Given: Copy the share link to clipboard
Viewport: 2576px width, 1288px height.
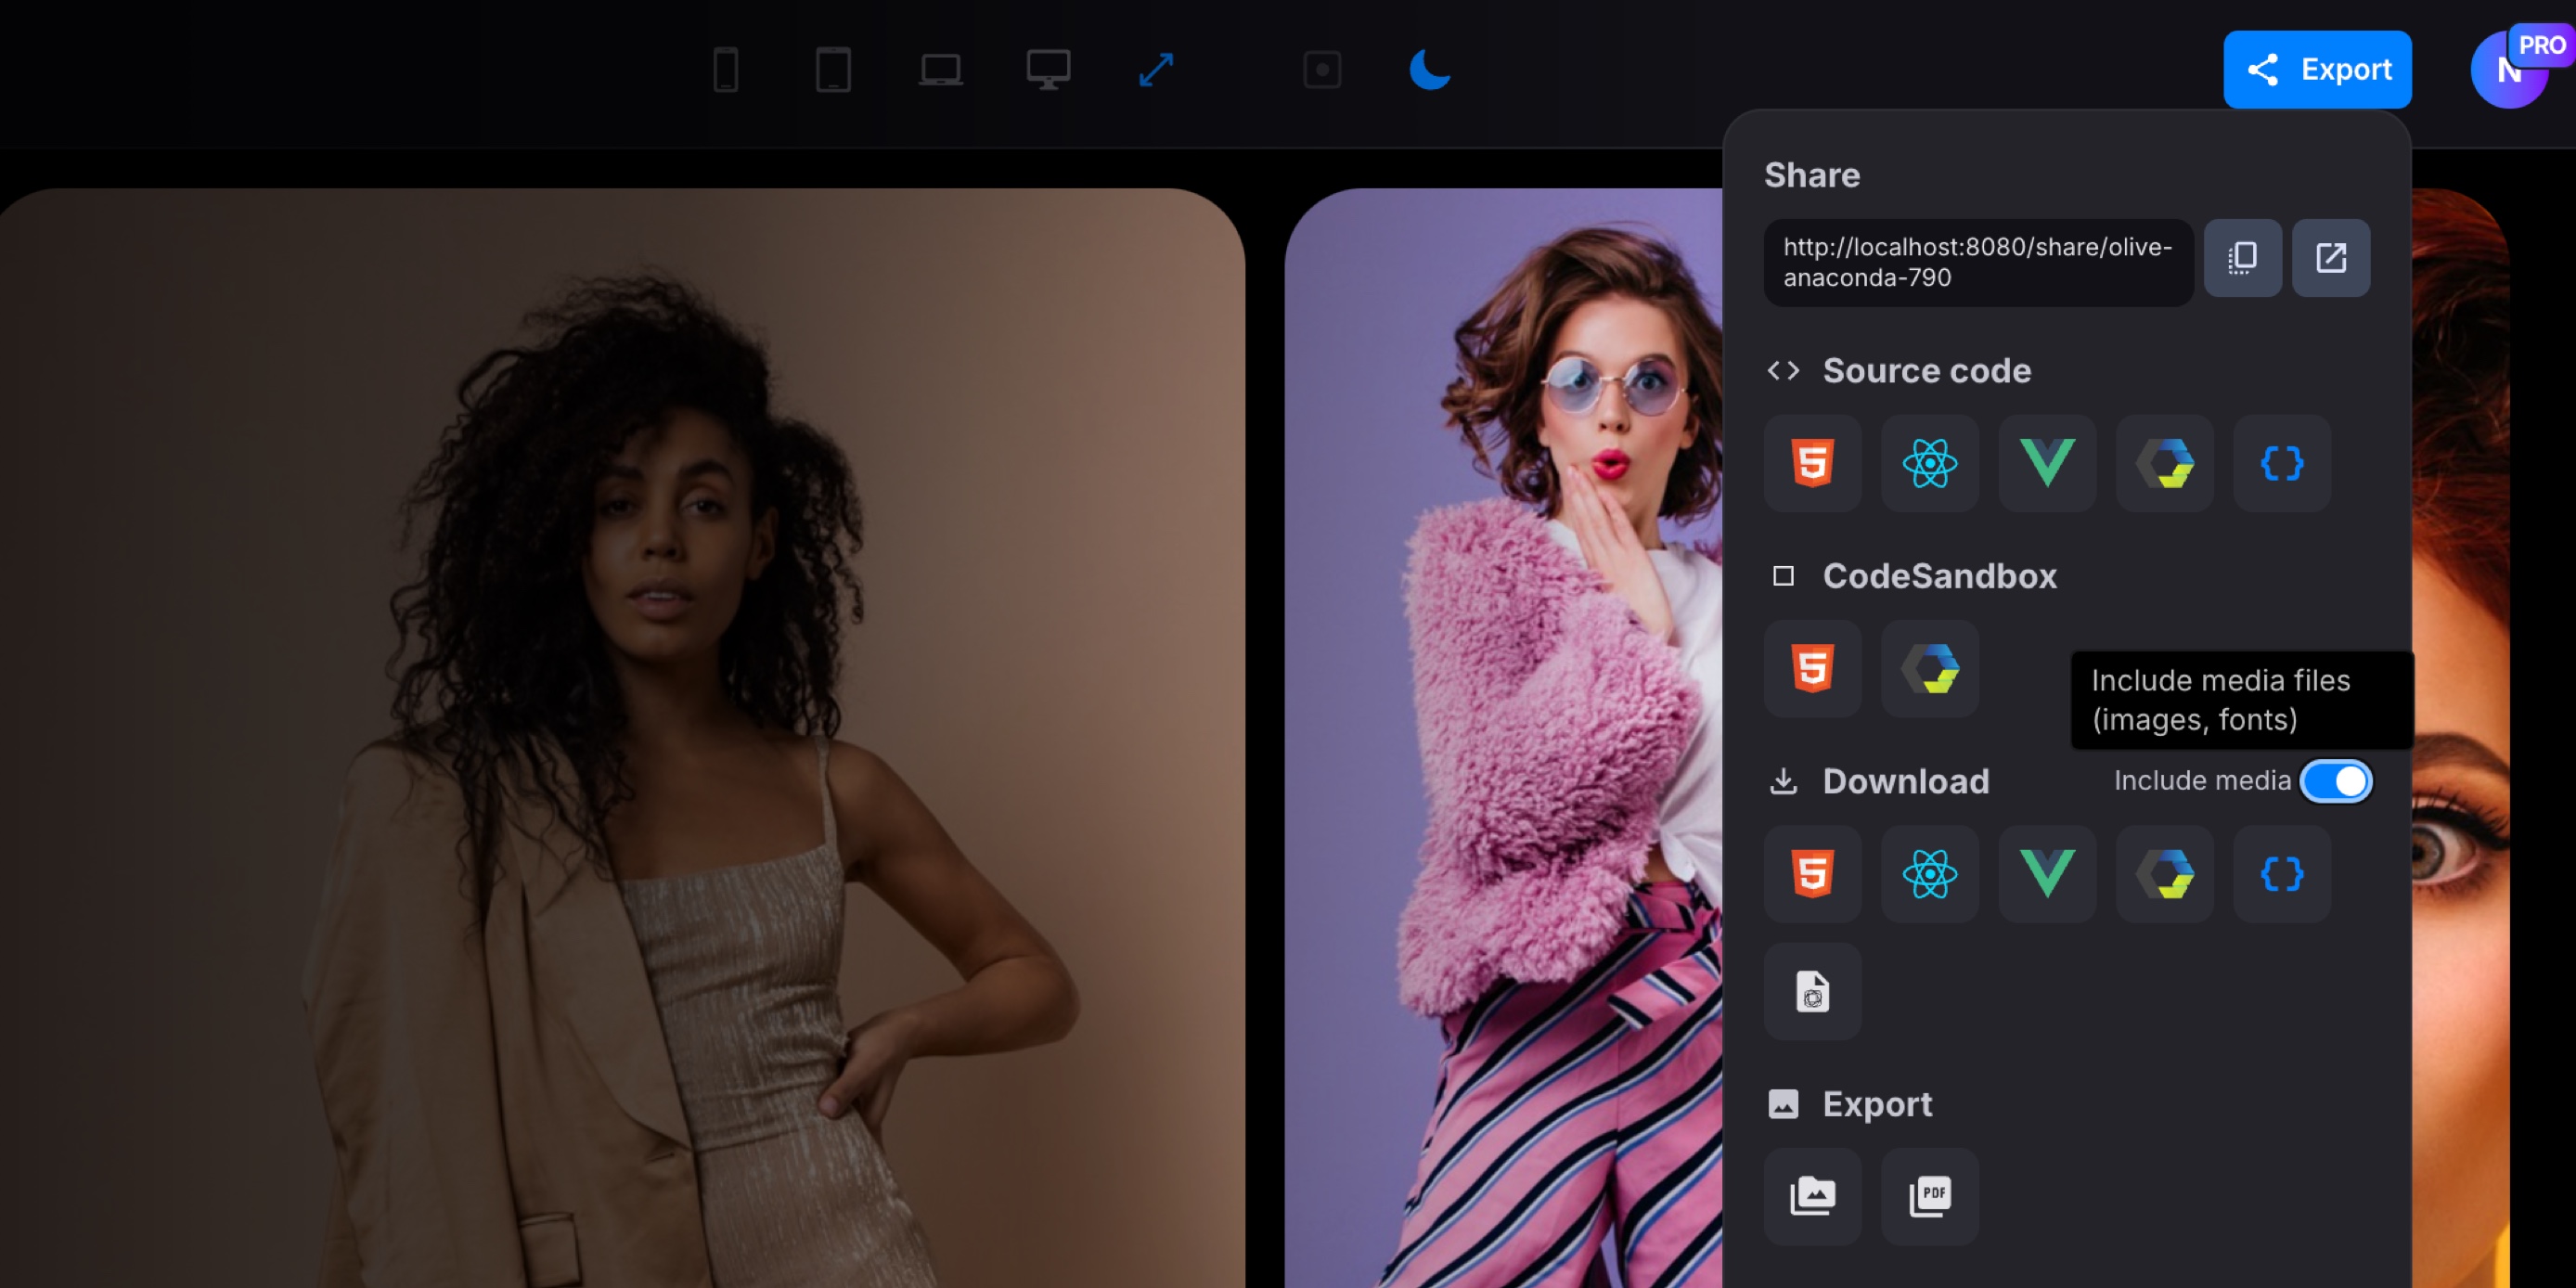Looking at the screenshot, I should (x=2242, y=258).
